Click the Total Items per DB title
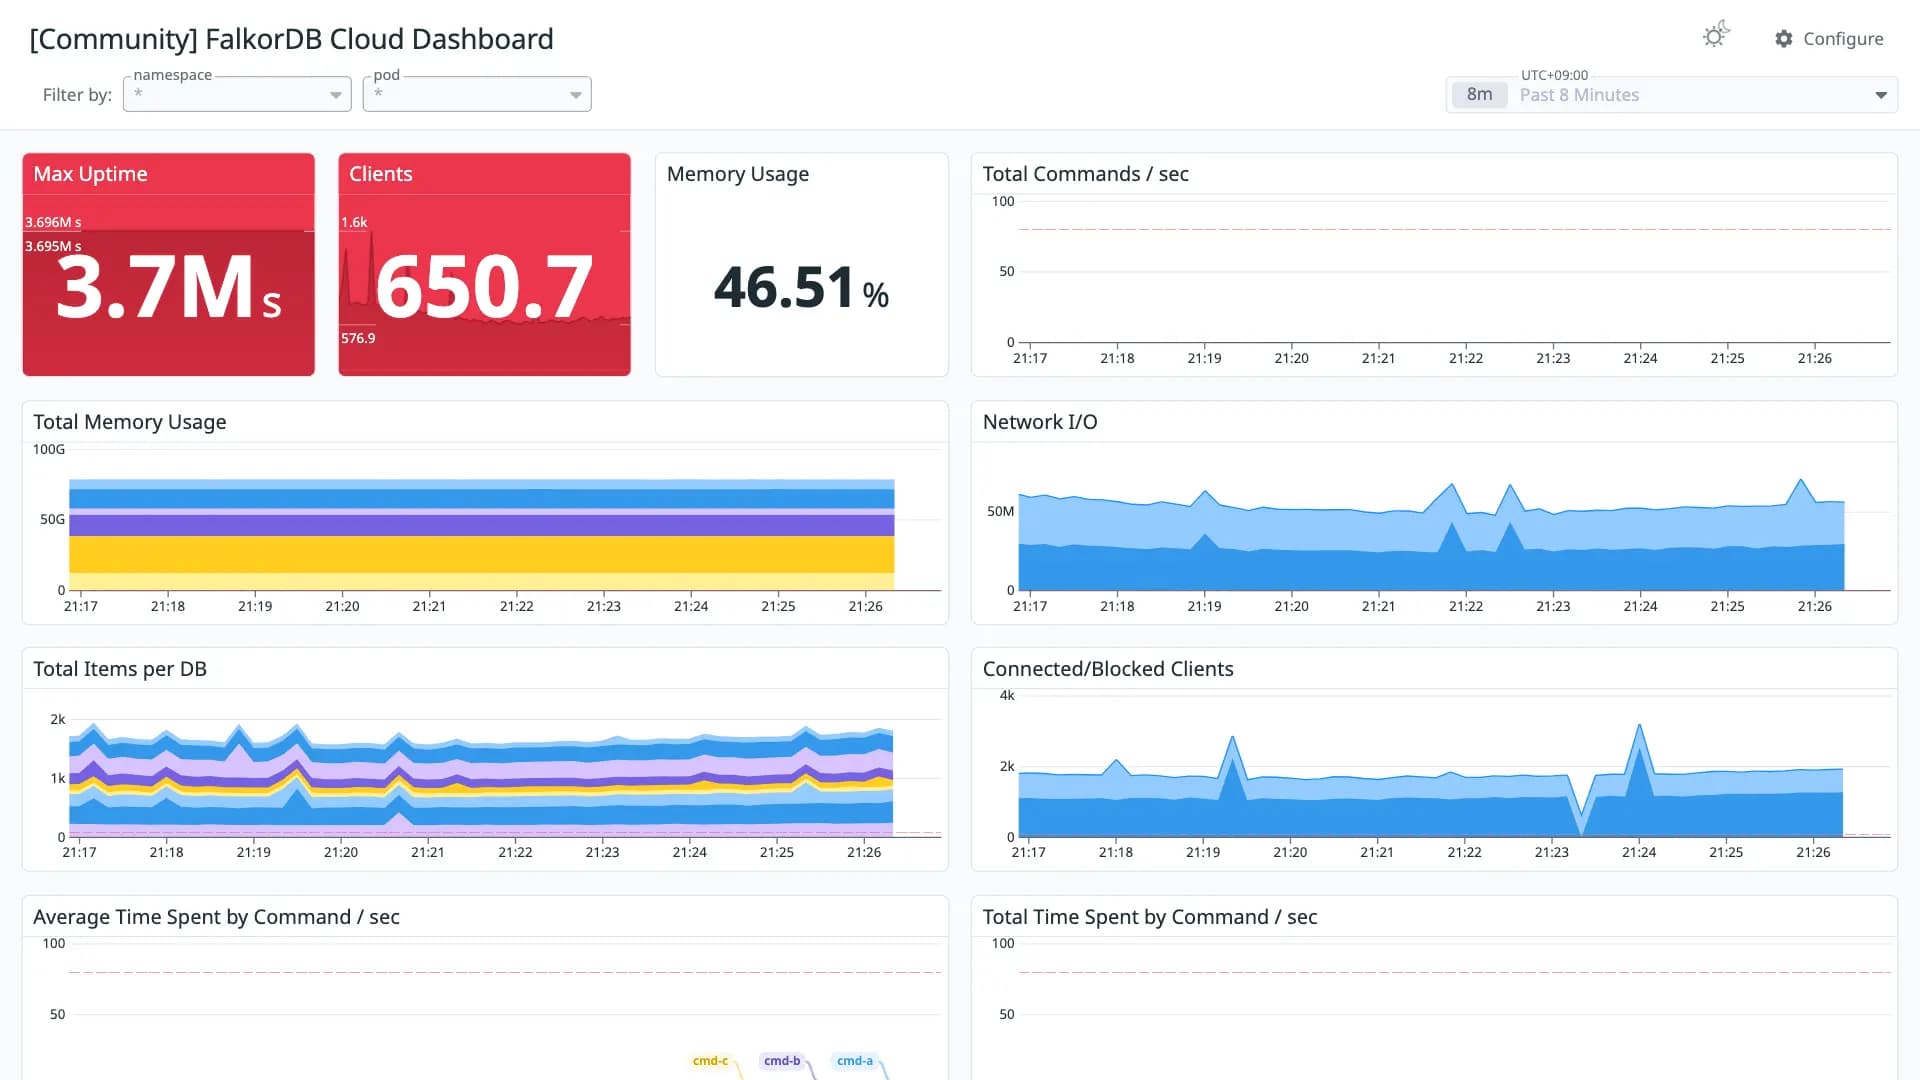This screenshot has width=1920, height=1080. point(120,669)
